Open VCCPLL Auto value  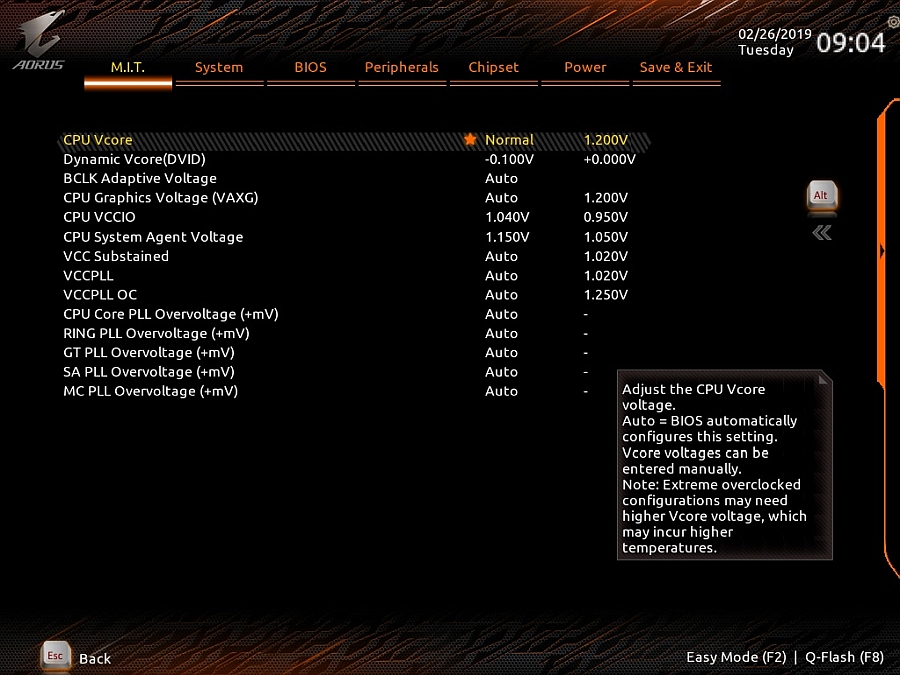pyautogui.click(x=501, y=276)
